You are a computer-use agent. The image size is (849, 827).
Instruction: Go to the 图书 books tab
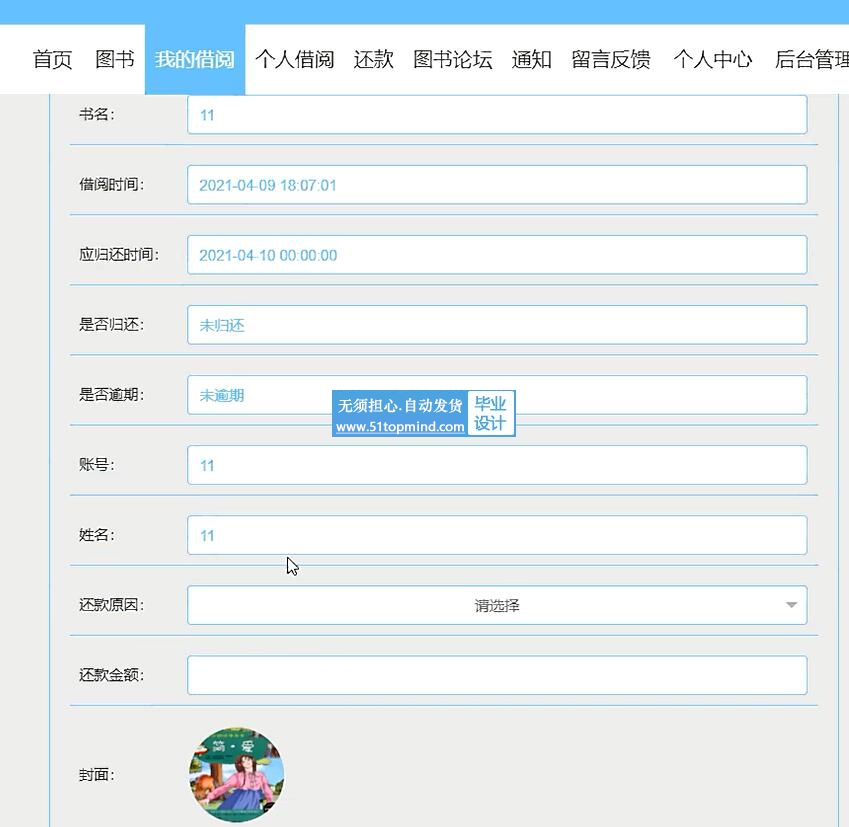point(114,59)
